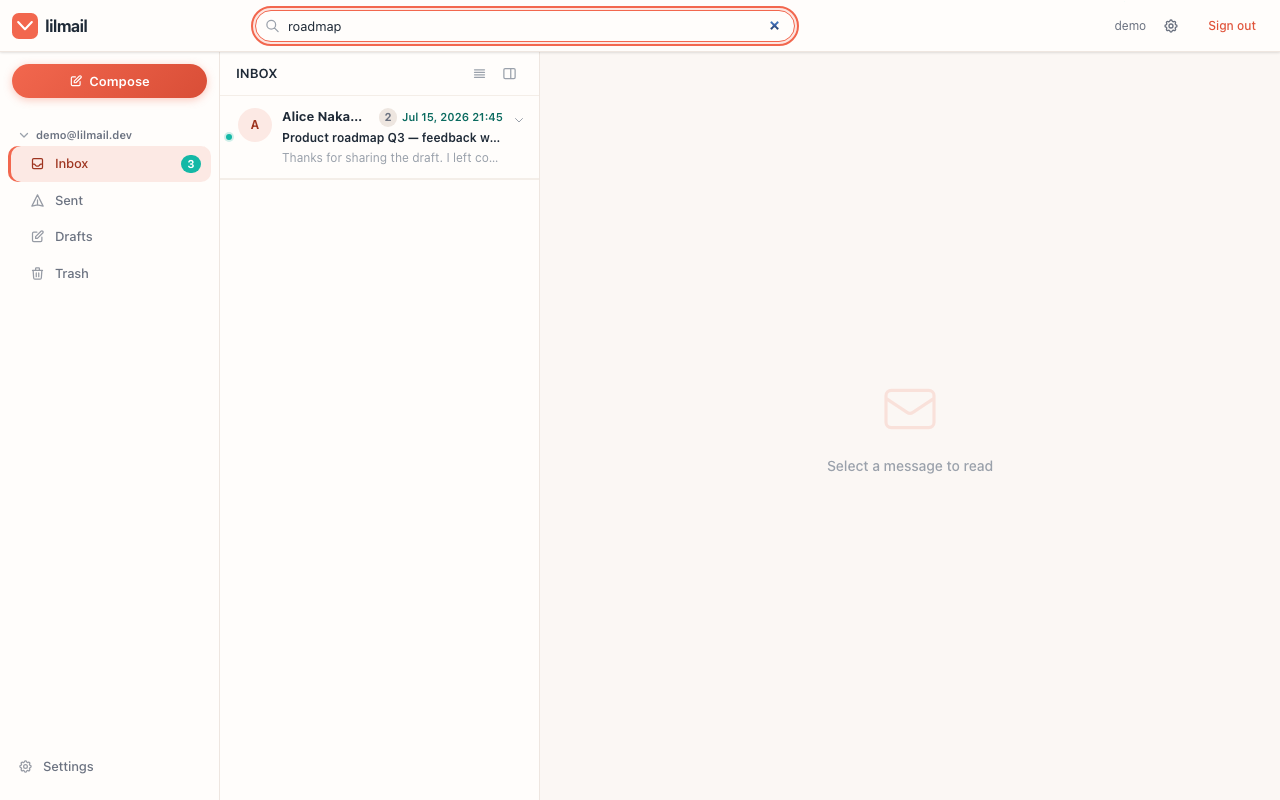Click the INBOX list heading
Image resolution: width=1280 pixels, height=800 pixels.
click(x=257, y=74)
